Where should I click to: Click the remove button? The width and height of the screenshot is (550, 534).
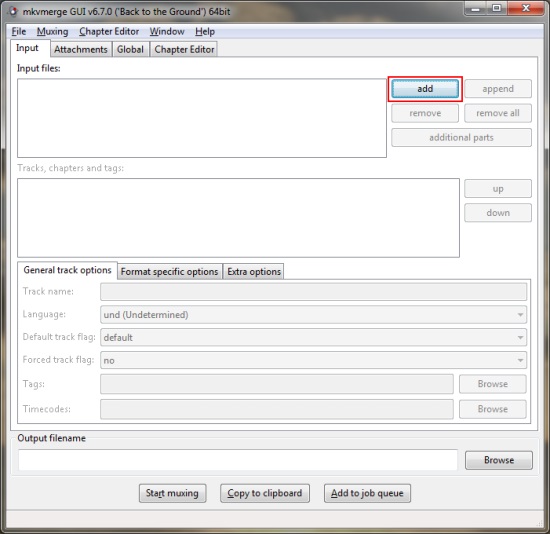click(425, 113)
